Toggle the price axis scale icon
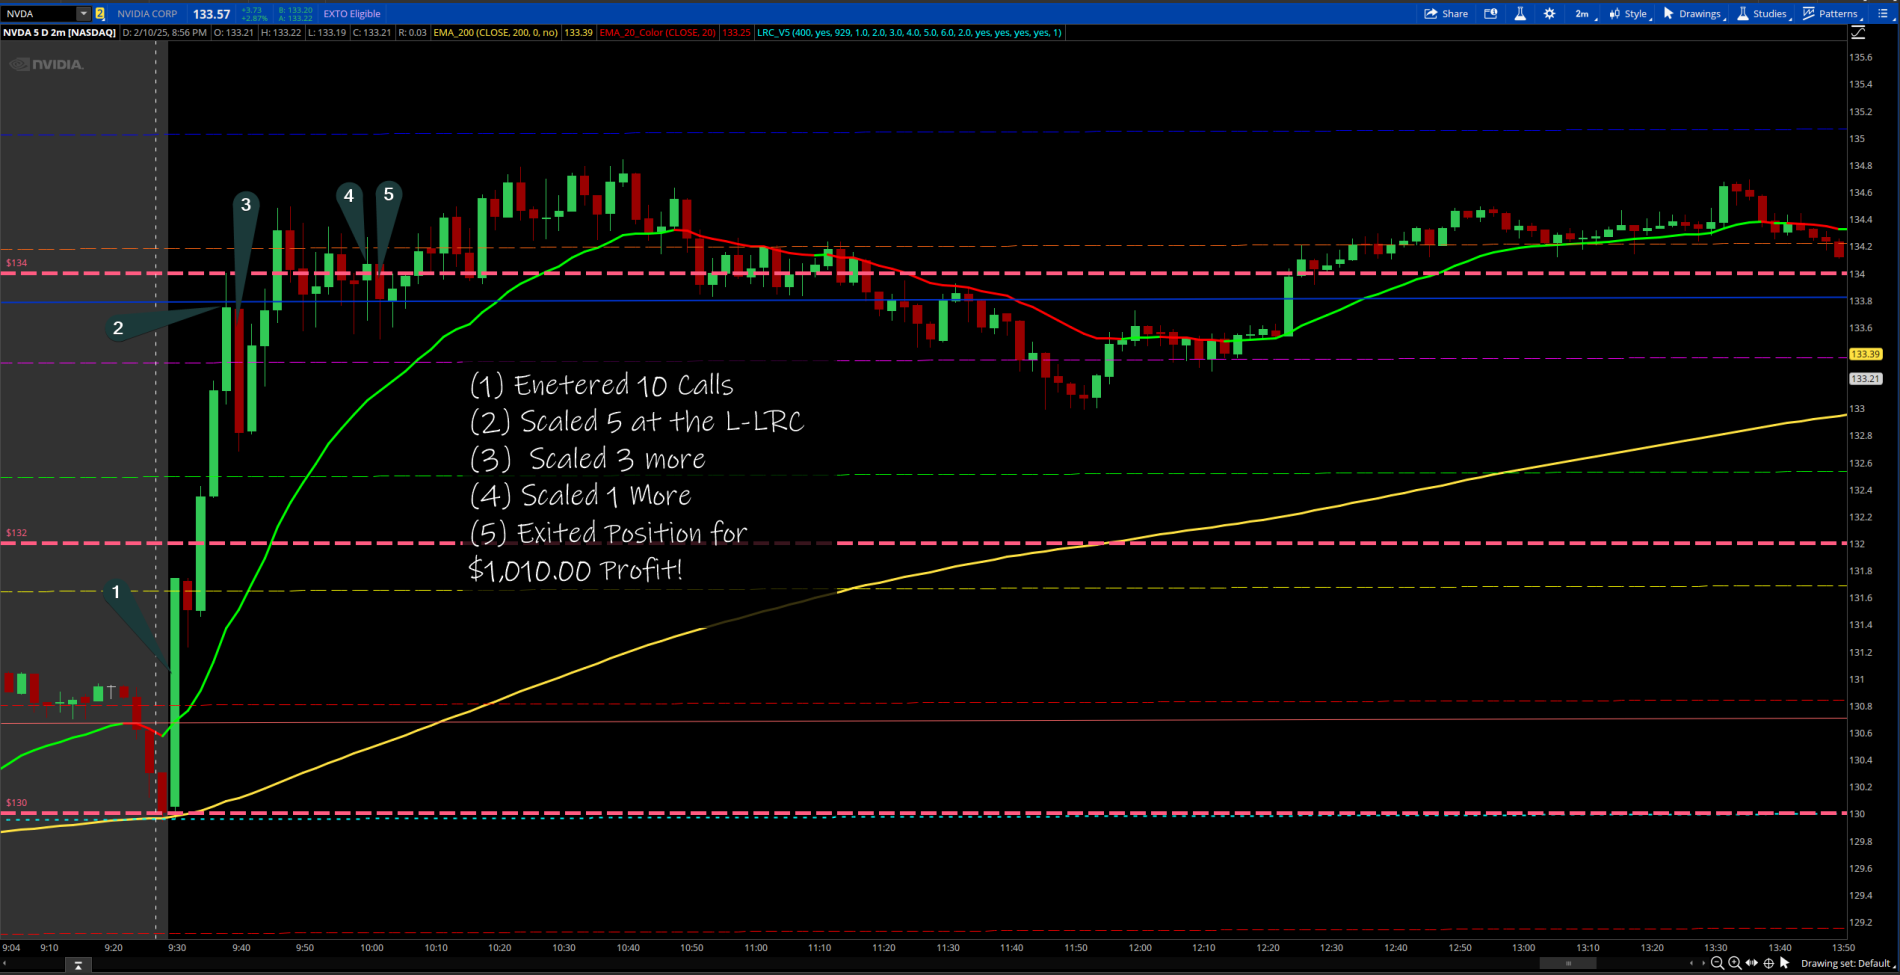The image size is (1900, 975). [x=1858, y=33]
